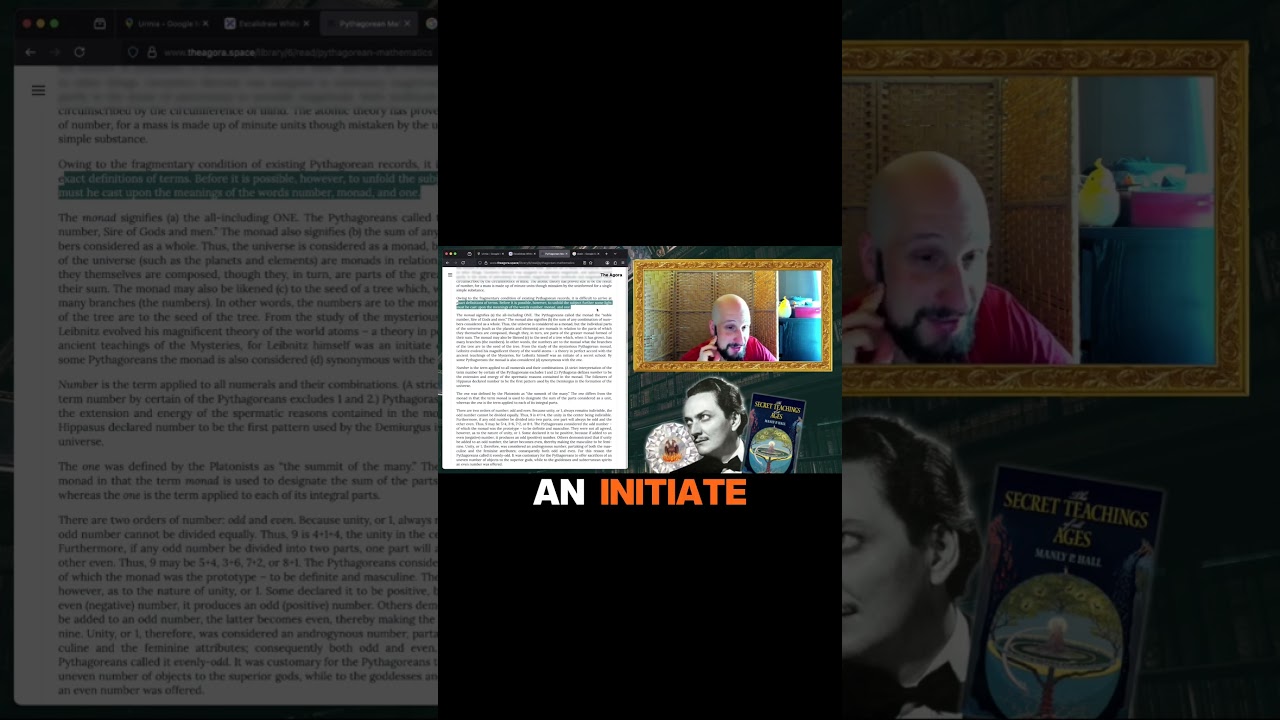
Task: Close the Pythagorean tab in the large browser
Action: coord(407,23)
